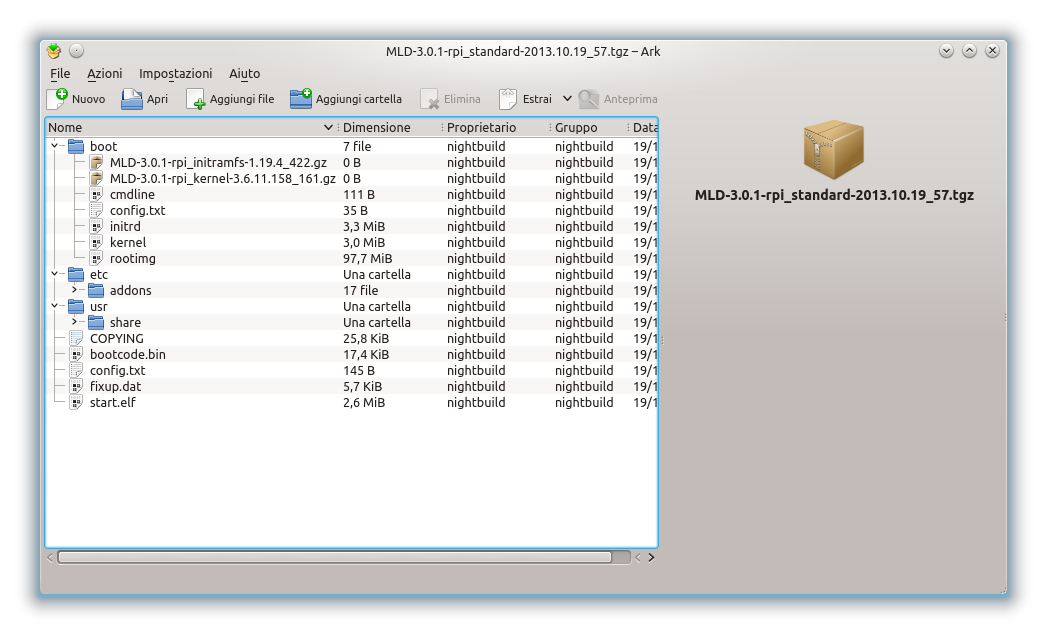The height and width of the screenshot is (634, 1047).
Task: Click the Apri archive icon
Action: point(132,99)
